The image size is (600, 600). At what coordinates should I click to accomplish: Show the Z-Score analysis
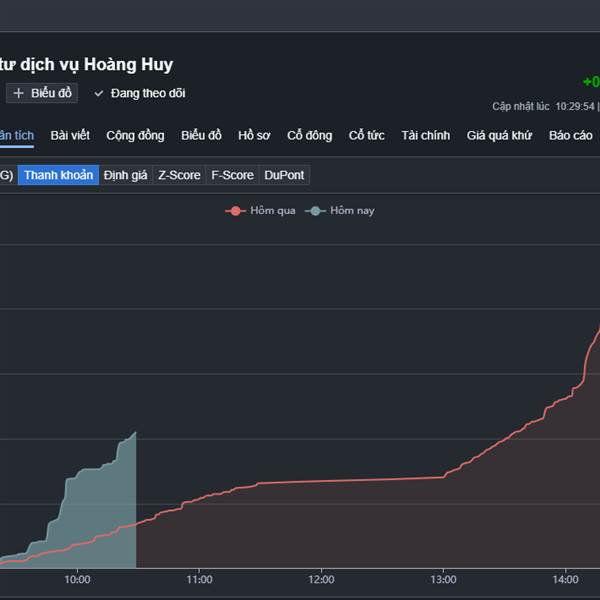tap(179, 175)
